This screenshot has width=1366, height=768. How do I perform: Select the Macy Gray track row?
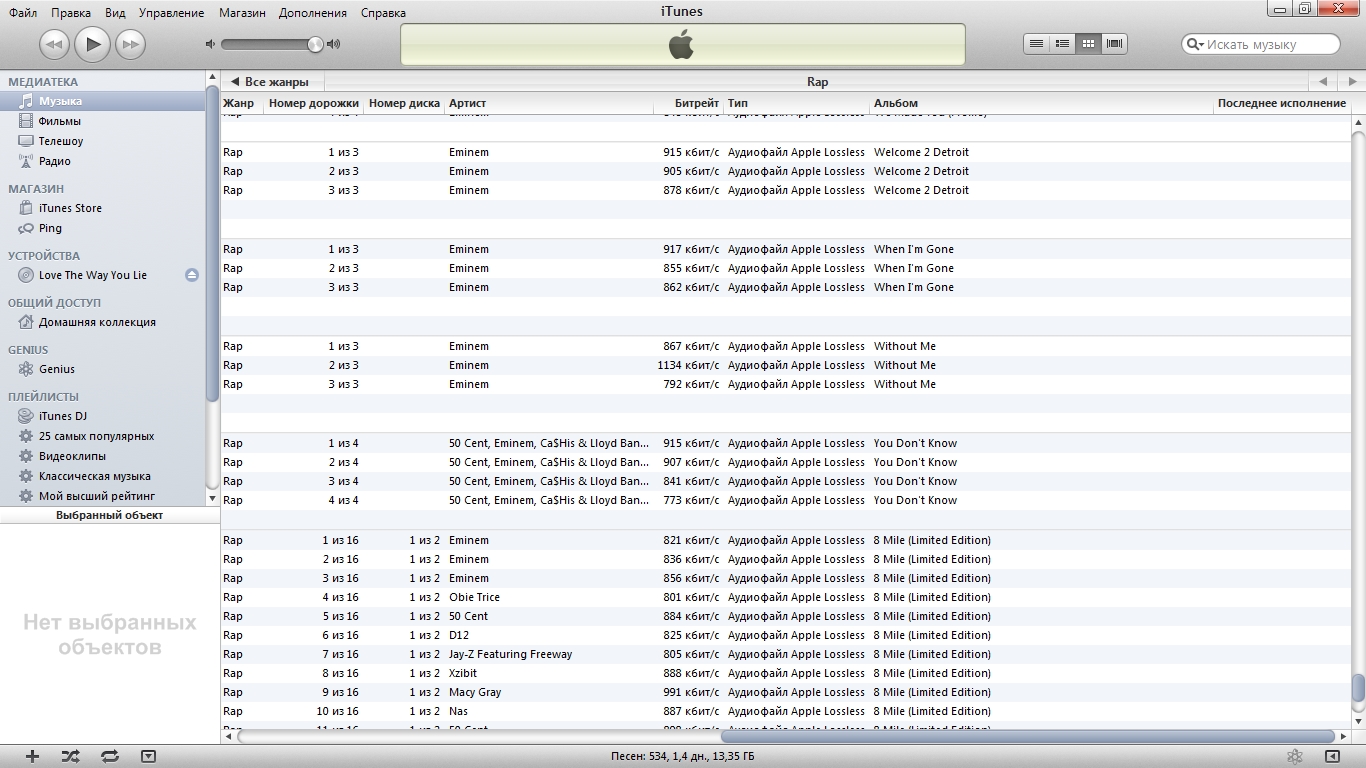tap(786, 692)
